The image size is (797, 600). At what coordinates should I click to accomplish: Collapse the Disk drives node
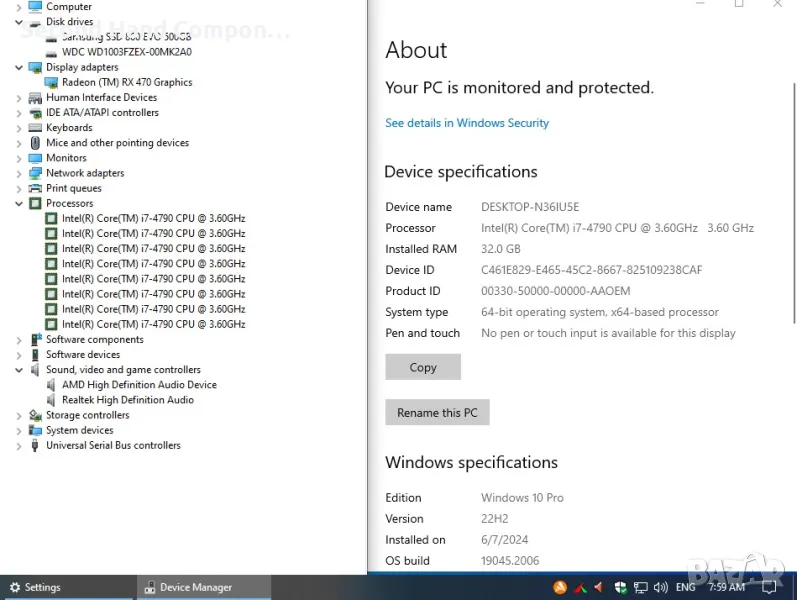(19, 22)
